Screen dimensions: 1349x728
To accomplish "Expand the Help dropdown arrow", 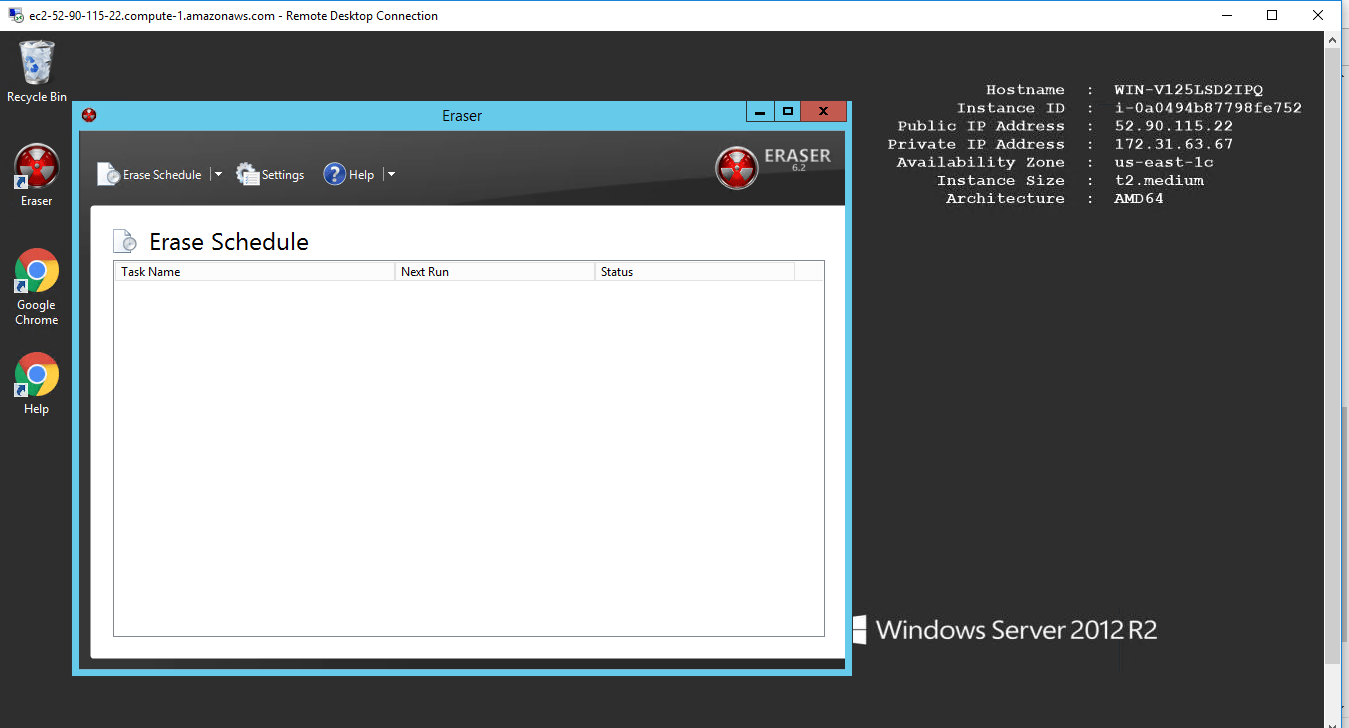I will (x=391, y=174).
